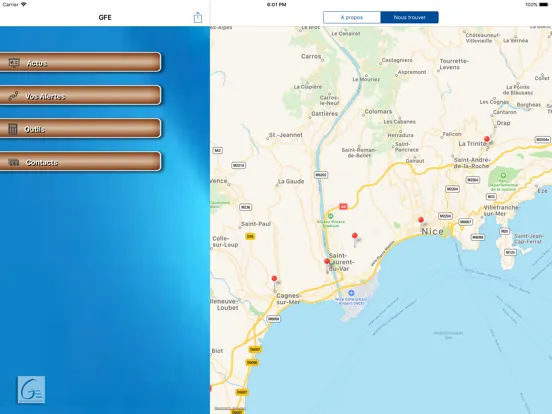Select the Nous trouver tab
Viewport: 552px width, 414px height.
click(x=409, y=17)
